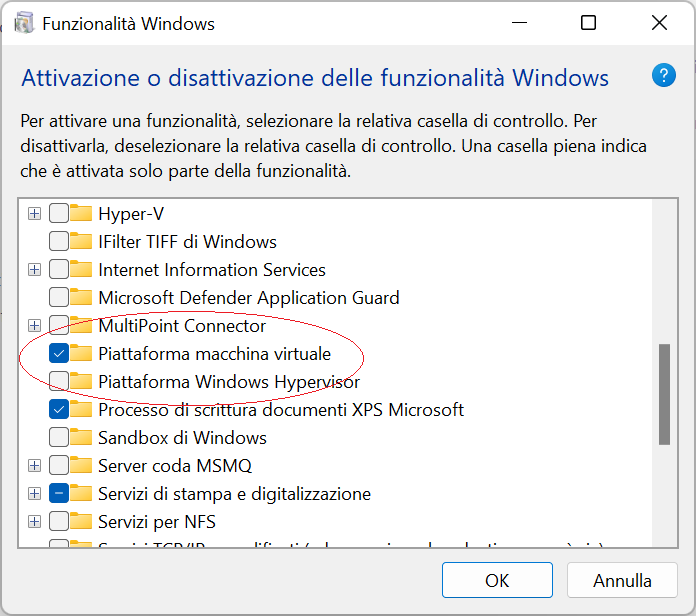Viewport: 696px width, 616px height.
Task: Select the Hyper-V folder icon
Action: pyautogui.click(x=81, y=213)
